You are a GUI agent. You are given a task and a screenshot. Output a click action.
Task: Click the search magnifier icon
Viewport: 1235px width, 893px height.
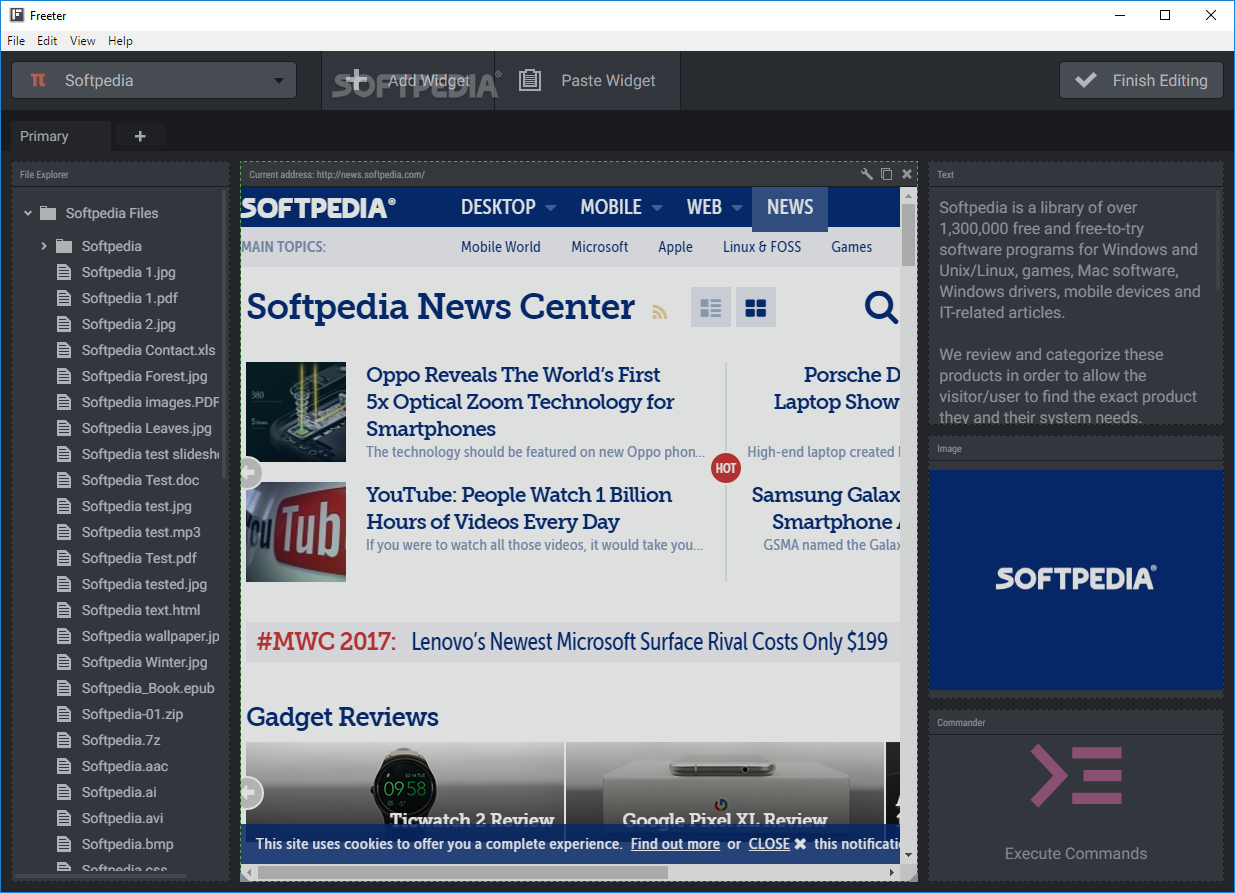pyautogui.click(x=881, y=307)
